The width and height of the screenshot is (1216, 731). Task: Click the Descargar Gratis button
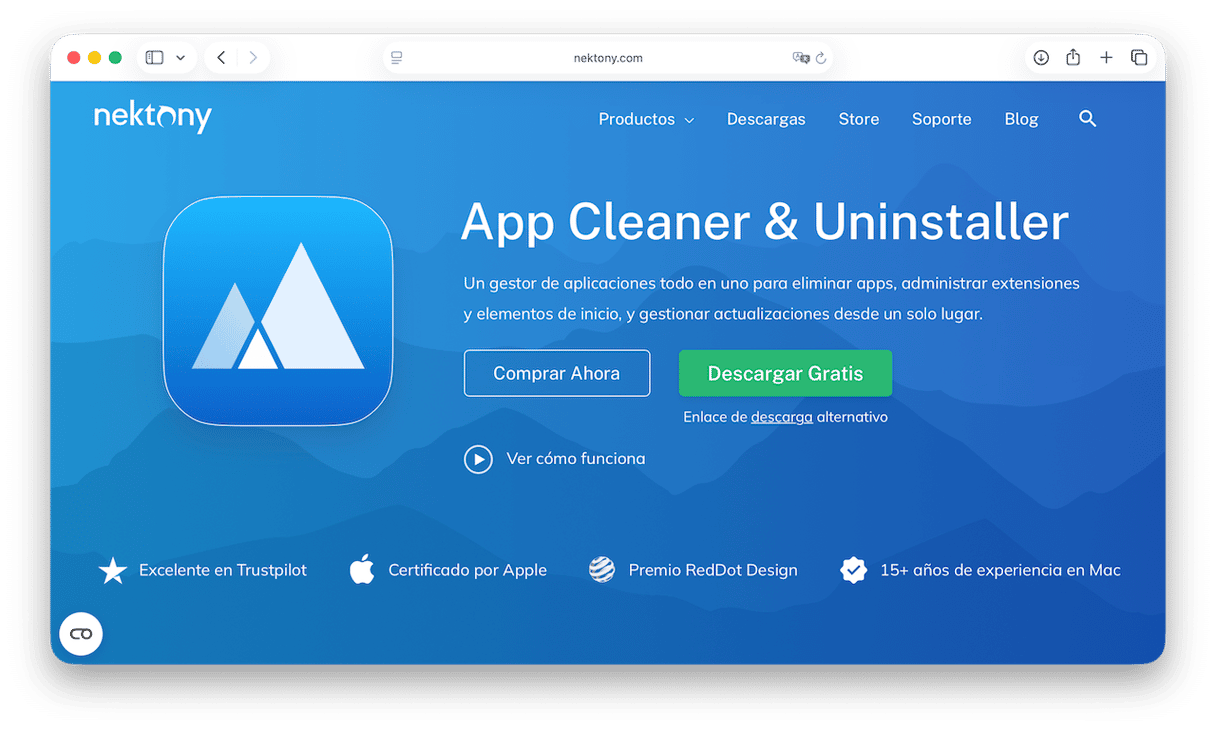pyautogui.click(x=785, y=373)
